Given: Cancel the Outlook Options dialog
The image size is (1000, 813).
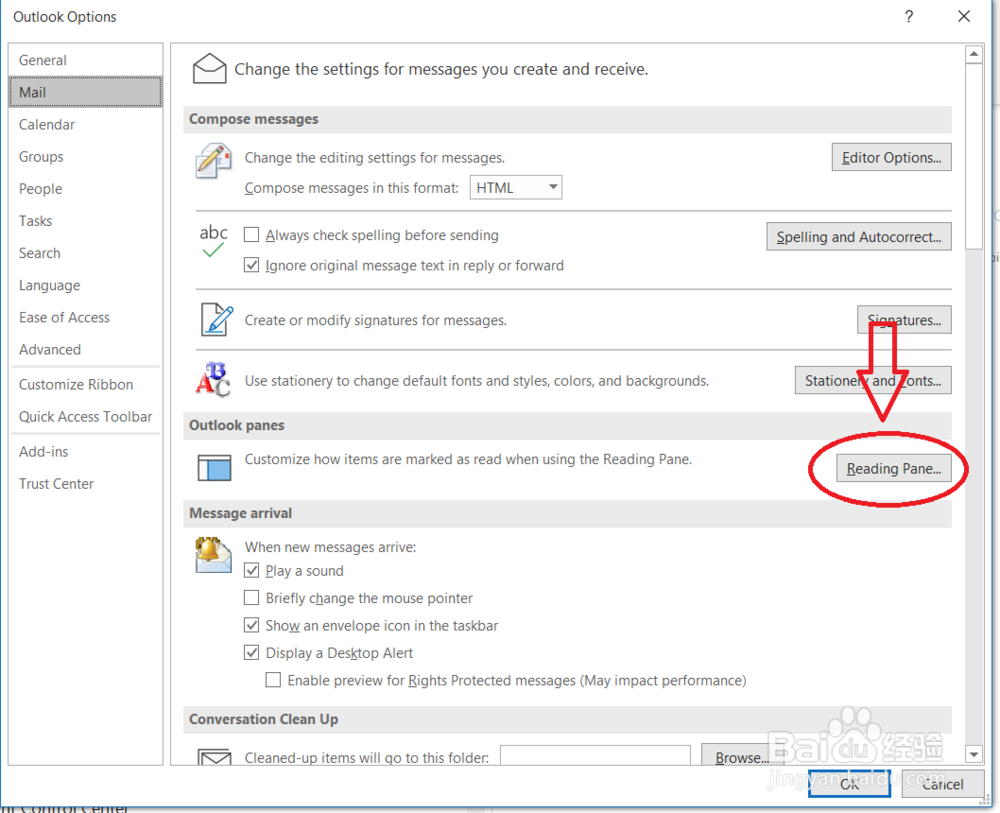Looking at the screenshot, I should [x=943, y=784].
